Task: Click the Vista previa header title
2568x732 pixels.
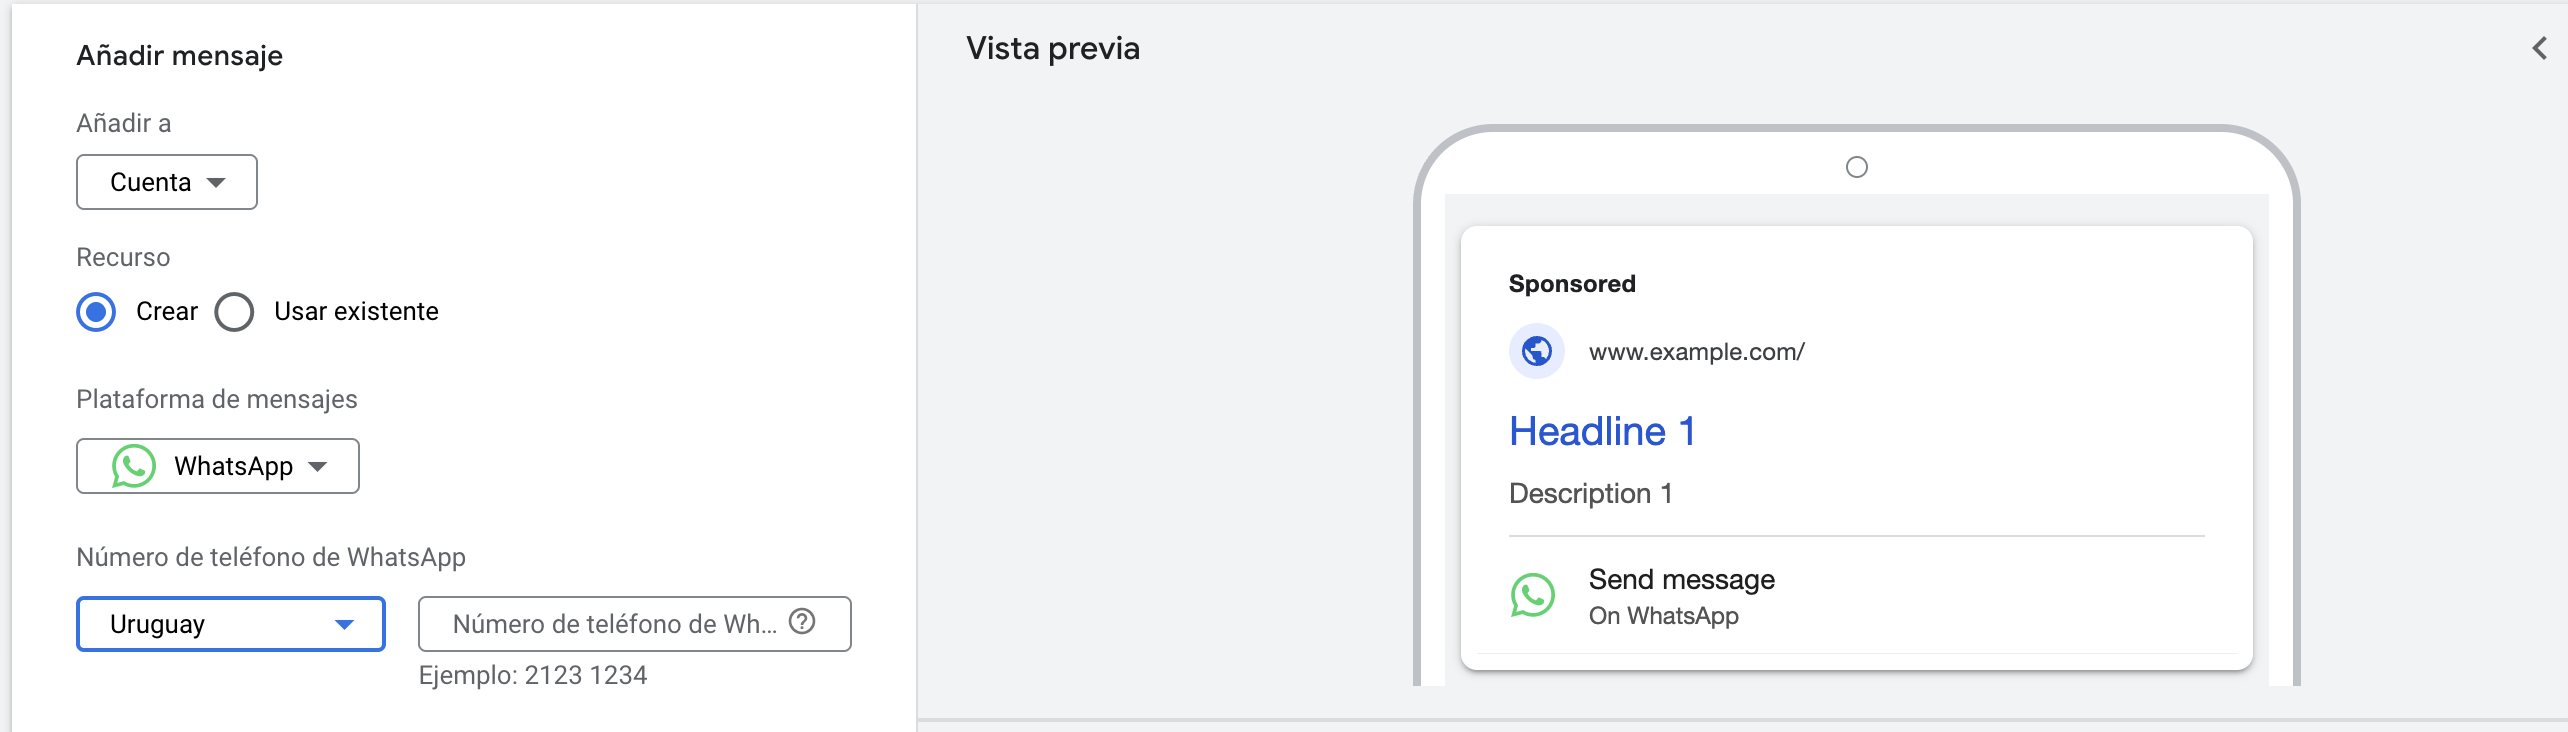Action: pos(1052,47)
